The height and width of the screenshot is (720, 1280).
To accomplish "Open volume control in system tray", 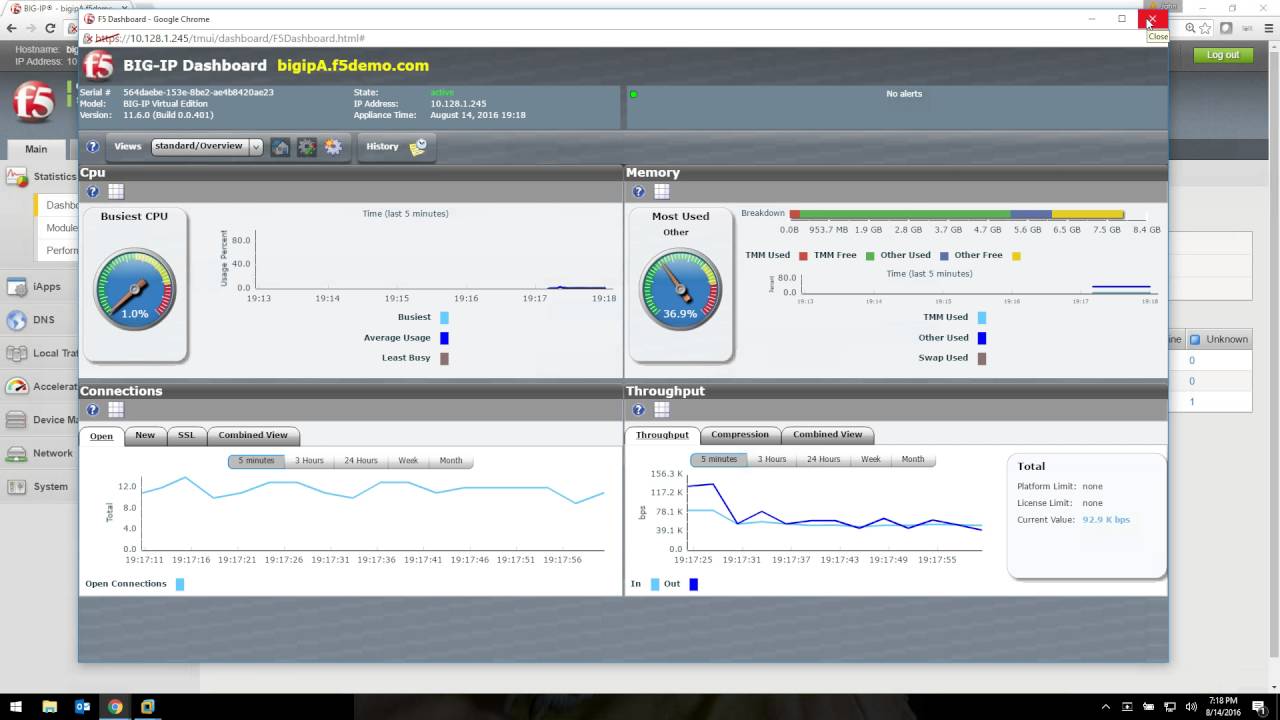I will 1190,707.
